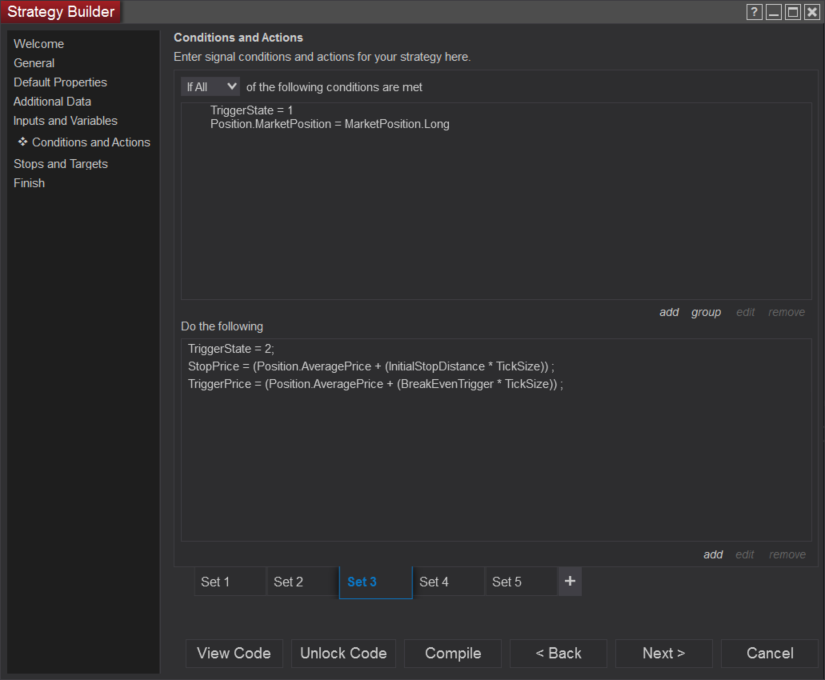Viewport: 825px width, 680px height.
Task: Select the TriggerState = 1 condition row
Action: (252, 110)
